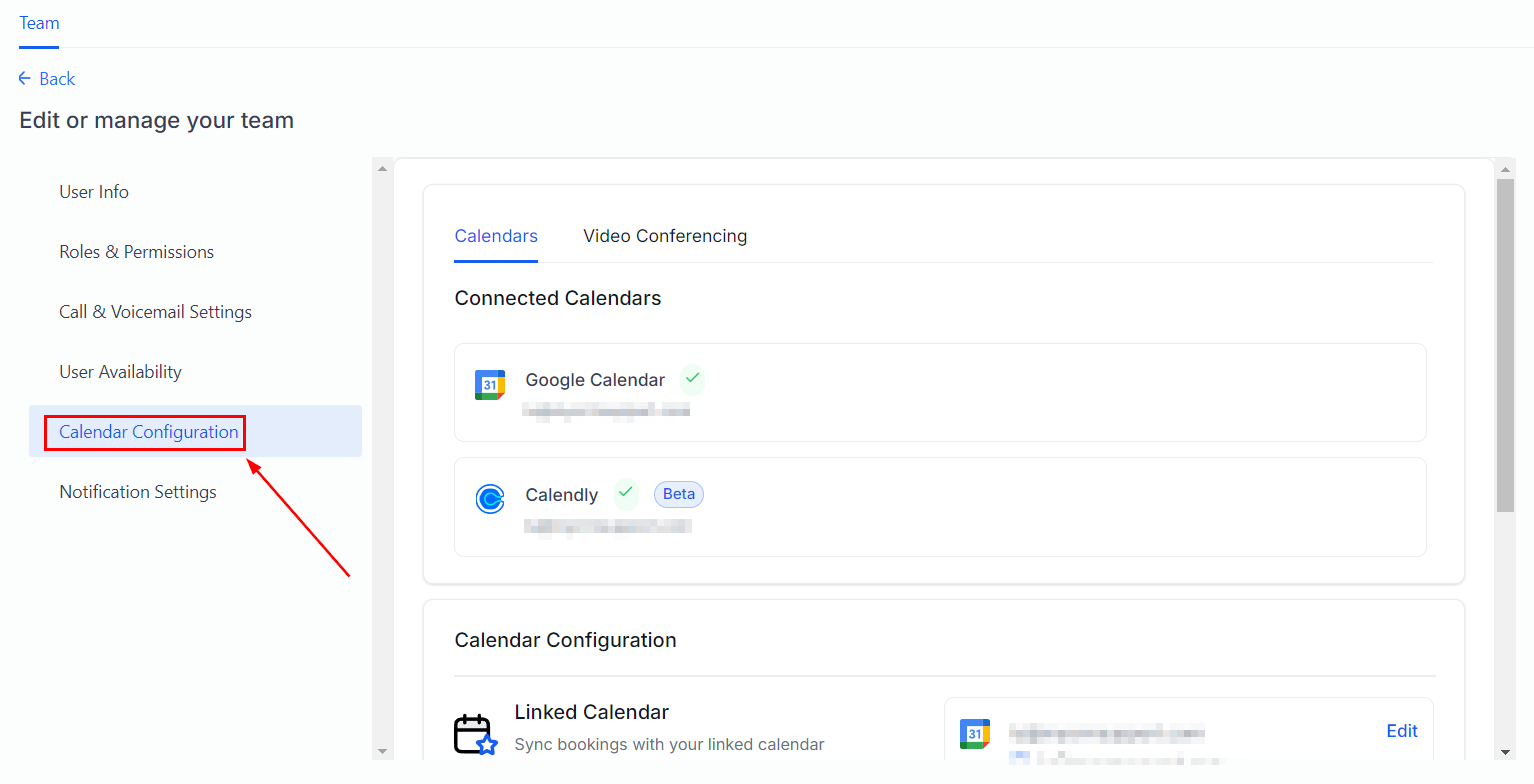Click the Google icon in linked calendar box
The height and width of the screenshot is (784, 1534).
(x=975, y=733)
